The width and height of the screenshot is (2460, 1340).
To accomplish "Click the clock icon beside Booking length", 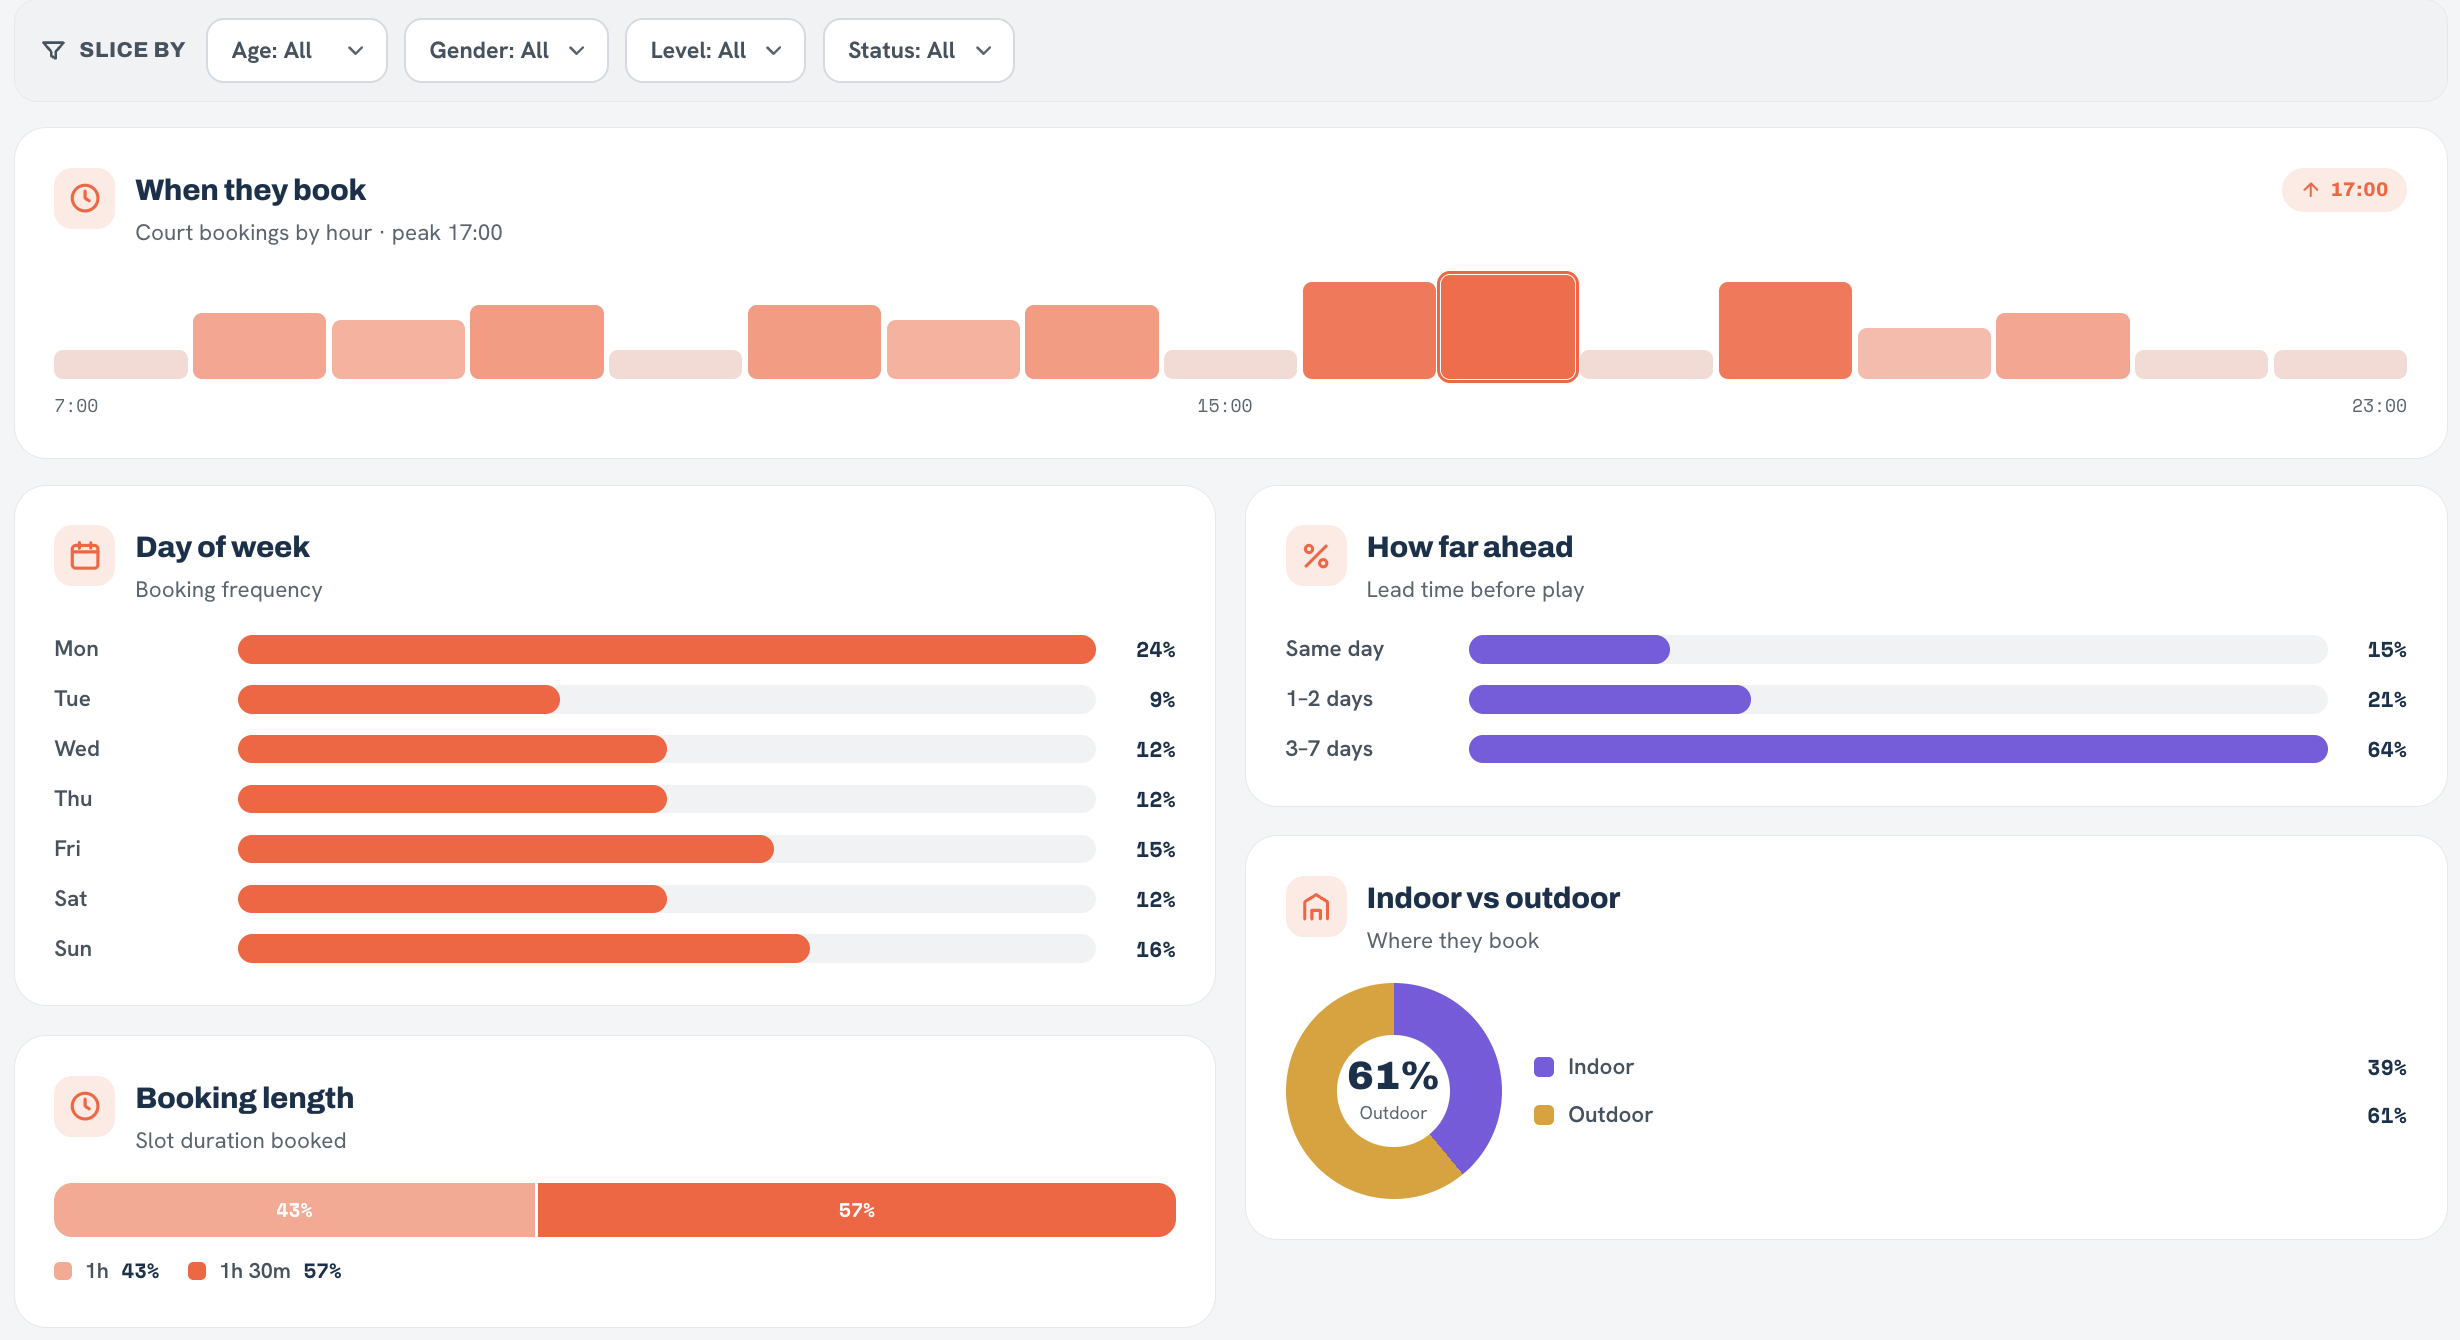I will click(85, 1106).
